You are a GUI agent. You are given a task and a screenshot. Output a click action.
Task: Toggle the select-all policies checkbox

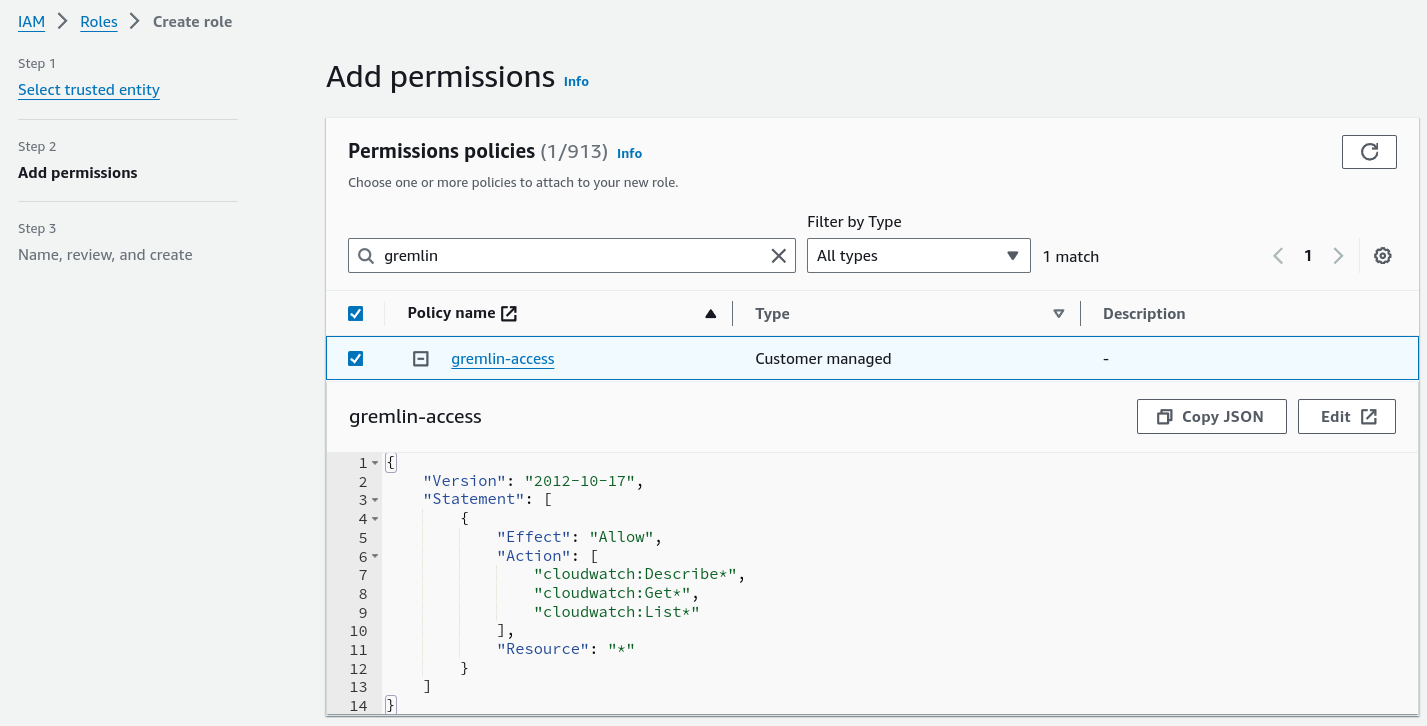pos(355,314)
